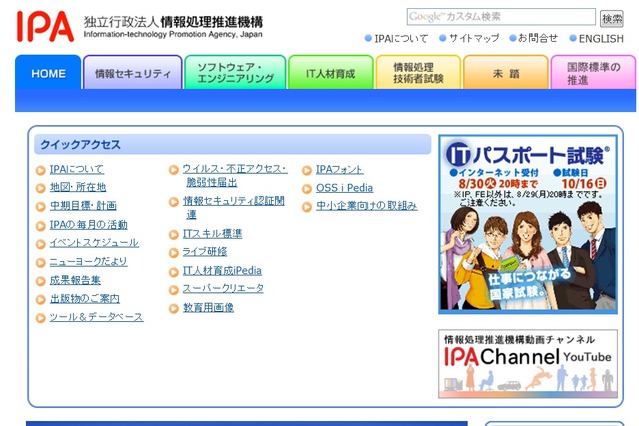Click the orange arrow icon beside OSS iPedia
Viewport: 639px width, 426px height.
(x=307, y=189)
